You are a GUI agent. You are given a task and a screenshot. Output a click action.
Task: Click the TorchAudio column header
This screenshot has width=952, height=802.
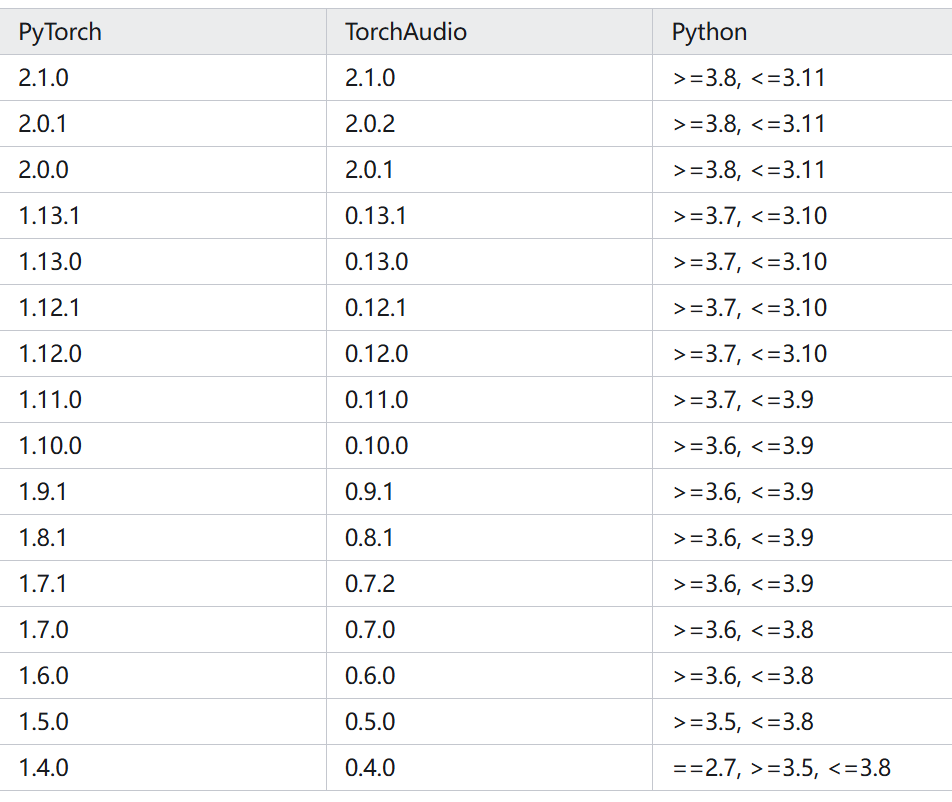click(489, 32)
